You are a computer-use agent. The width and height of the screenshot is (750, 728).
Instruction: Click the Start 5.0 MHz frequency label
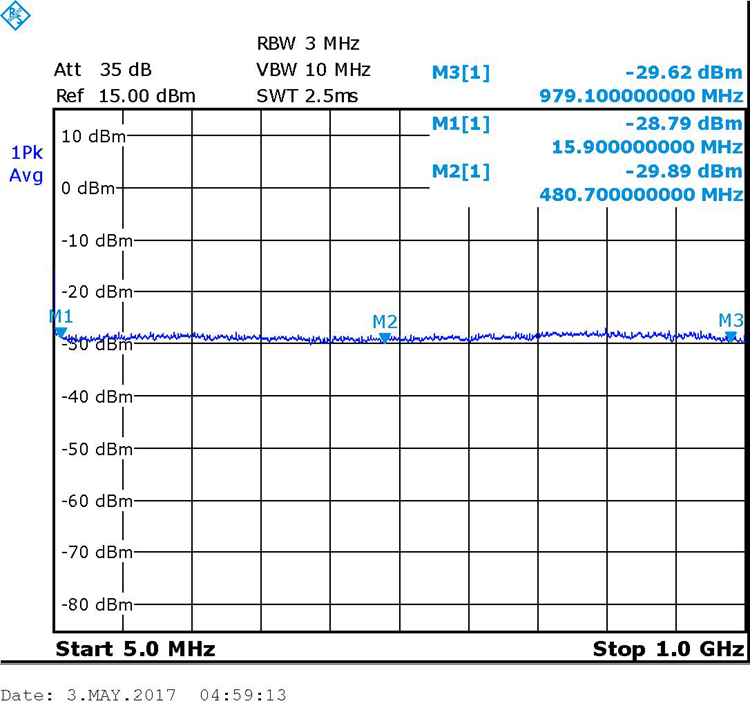135,649
